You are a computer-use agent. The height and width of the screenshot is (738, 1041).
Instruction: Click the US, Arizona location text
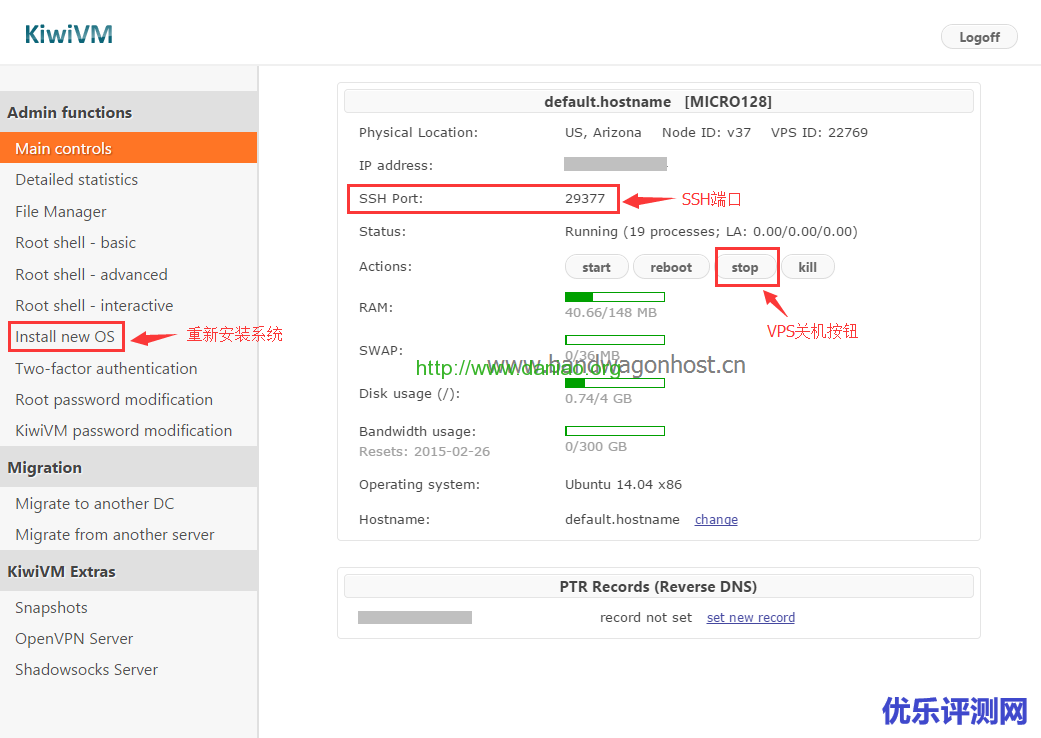pyautogui.click(x=603, y=132)
